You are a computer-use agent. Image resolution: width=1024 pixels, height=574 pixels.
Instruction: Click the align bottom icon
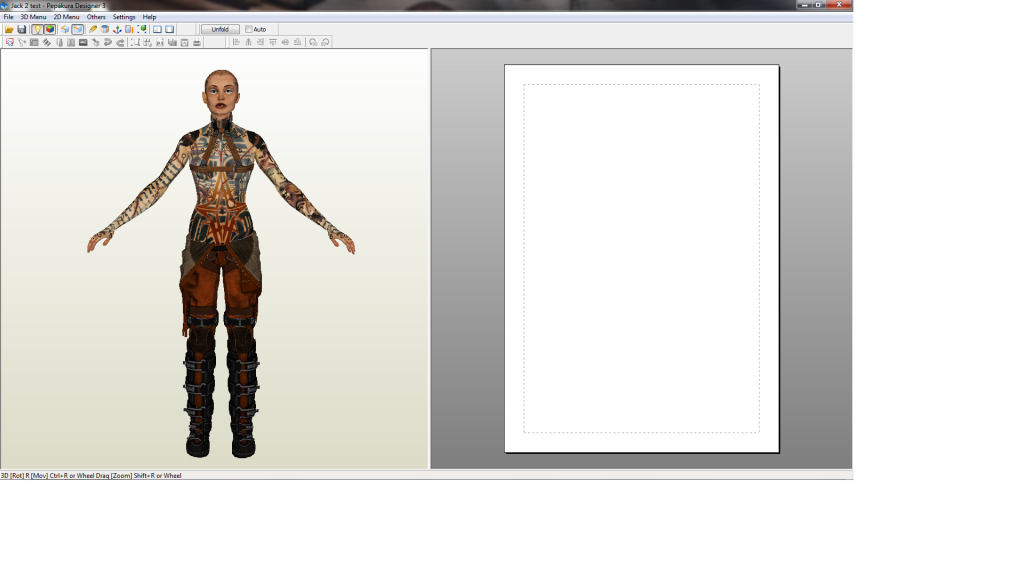tap(297, 42)
